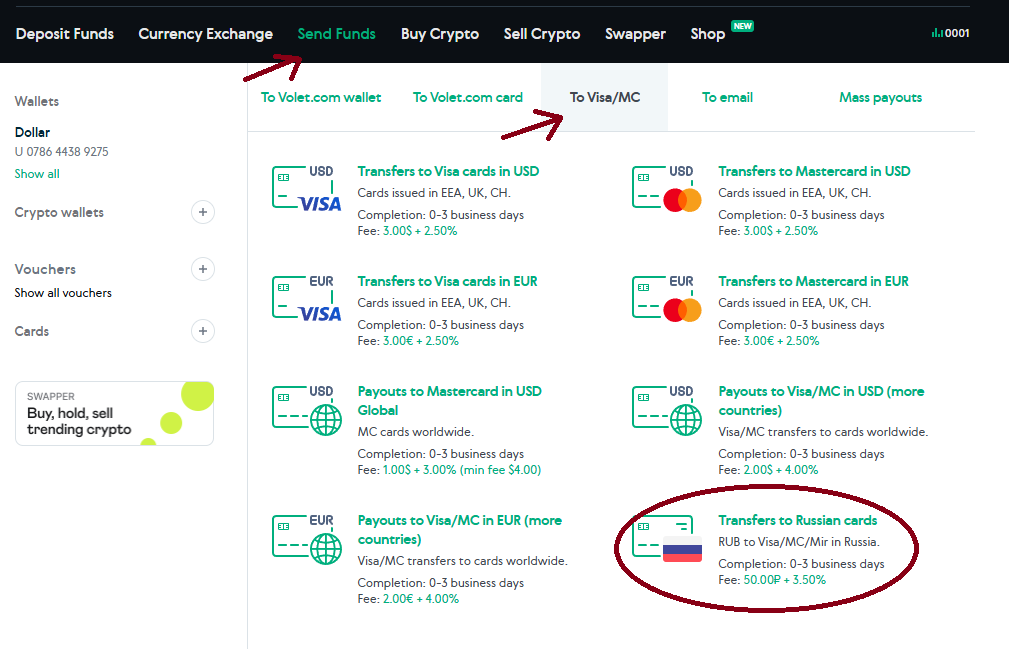Select the To Volet.com wallet tab
This screenshot has height=649, width=1009.
point(321,97)
